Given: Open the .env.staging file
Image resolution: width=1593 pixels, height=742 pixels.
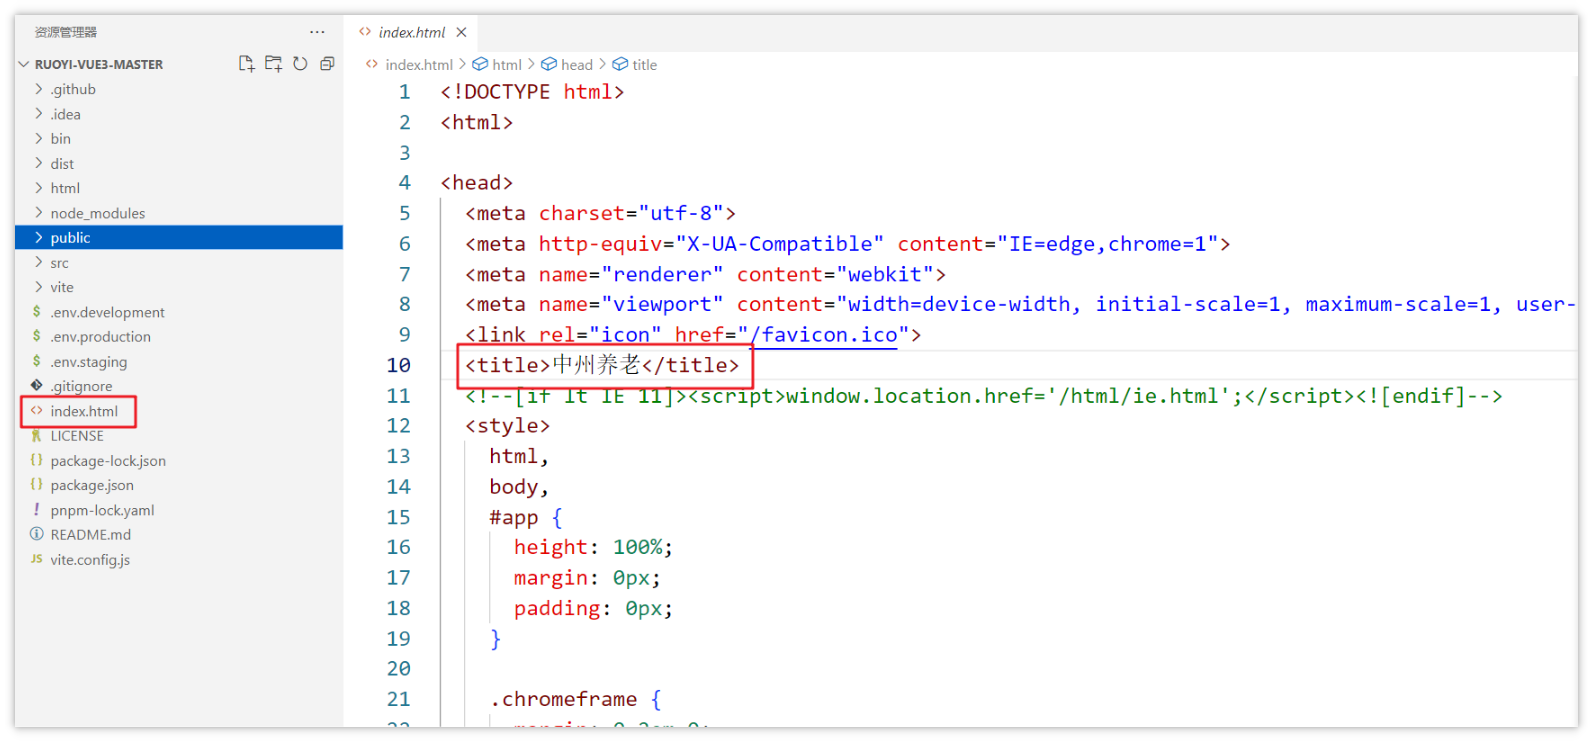Looking at the screenshot, I should pos(178,362).
